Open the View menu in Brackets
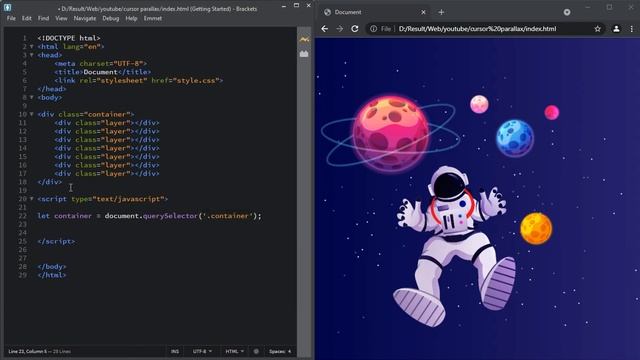Screen dimensions: 640x360 (x=61, y=18)
